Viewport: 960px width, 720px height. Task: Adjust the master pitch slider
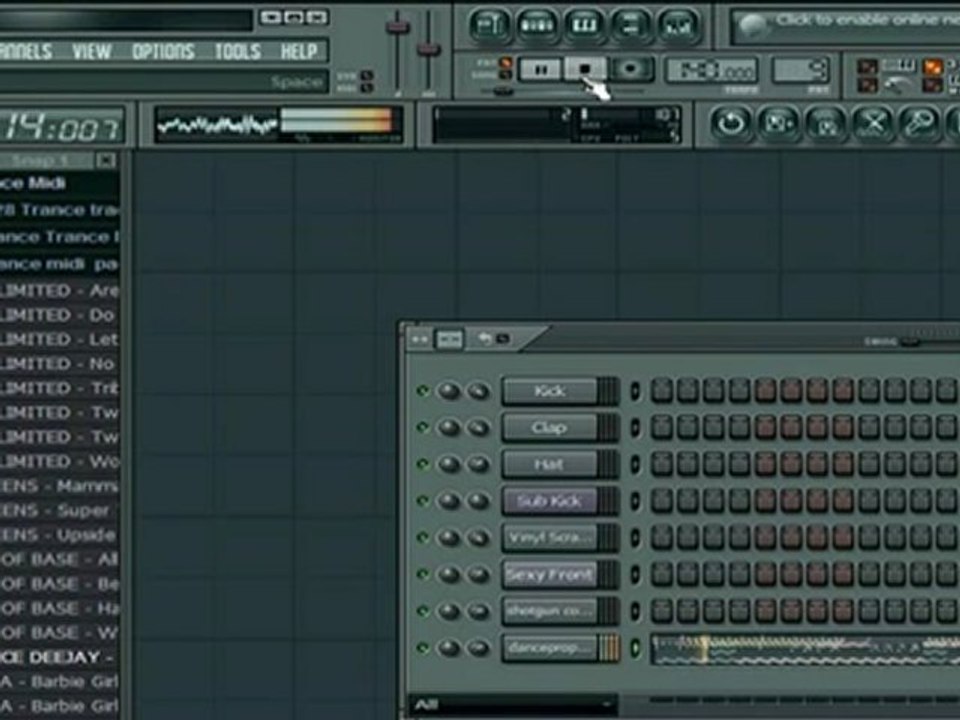click(429, 49)
